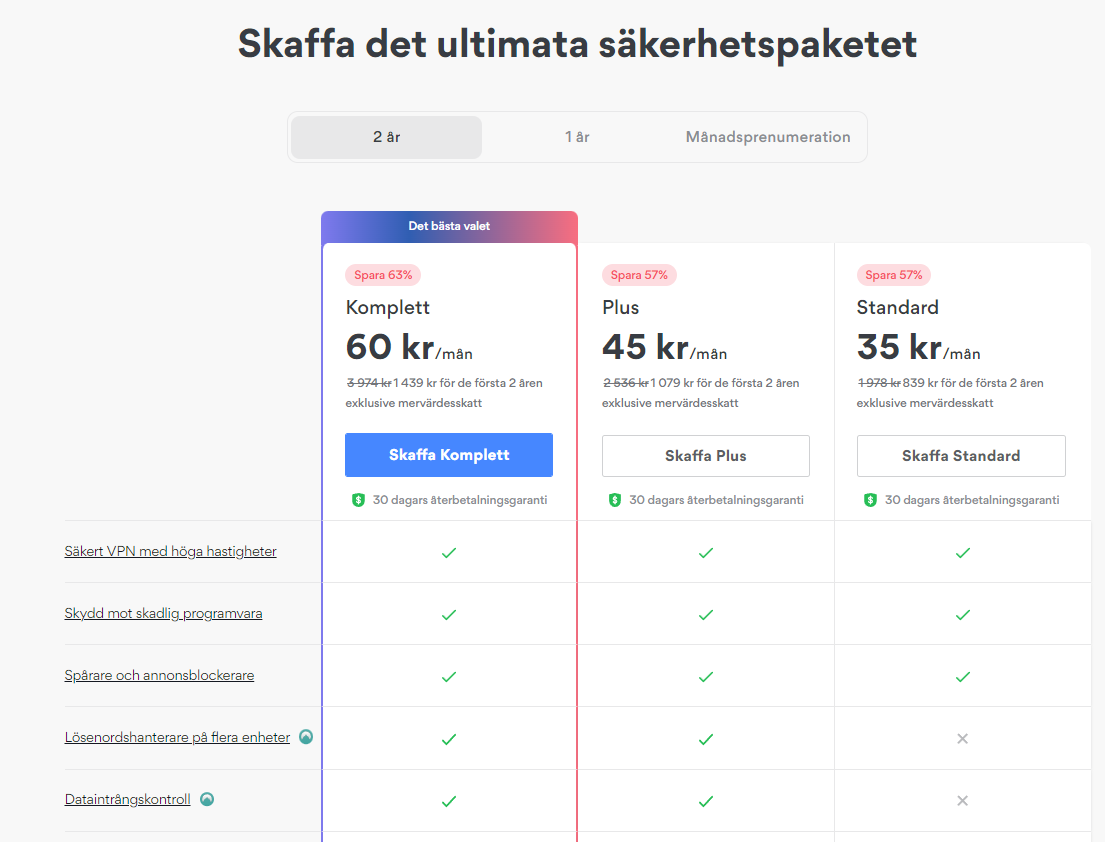Viewport: 1105px width, 842px height.
Task: Click the Skaffa Komplett button
Action: [x=449, y=455]
